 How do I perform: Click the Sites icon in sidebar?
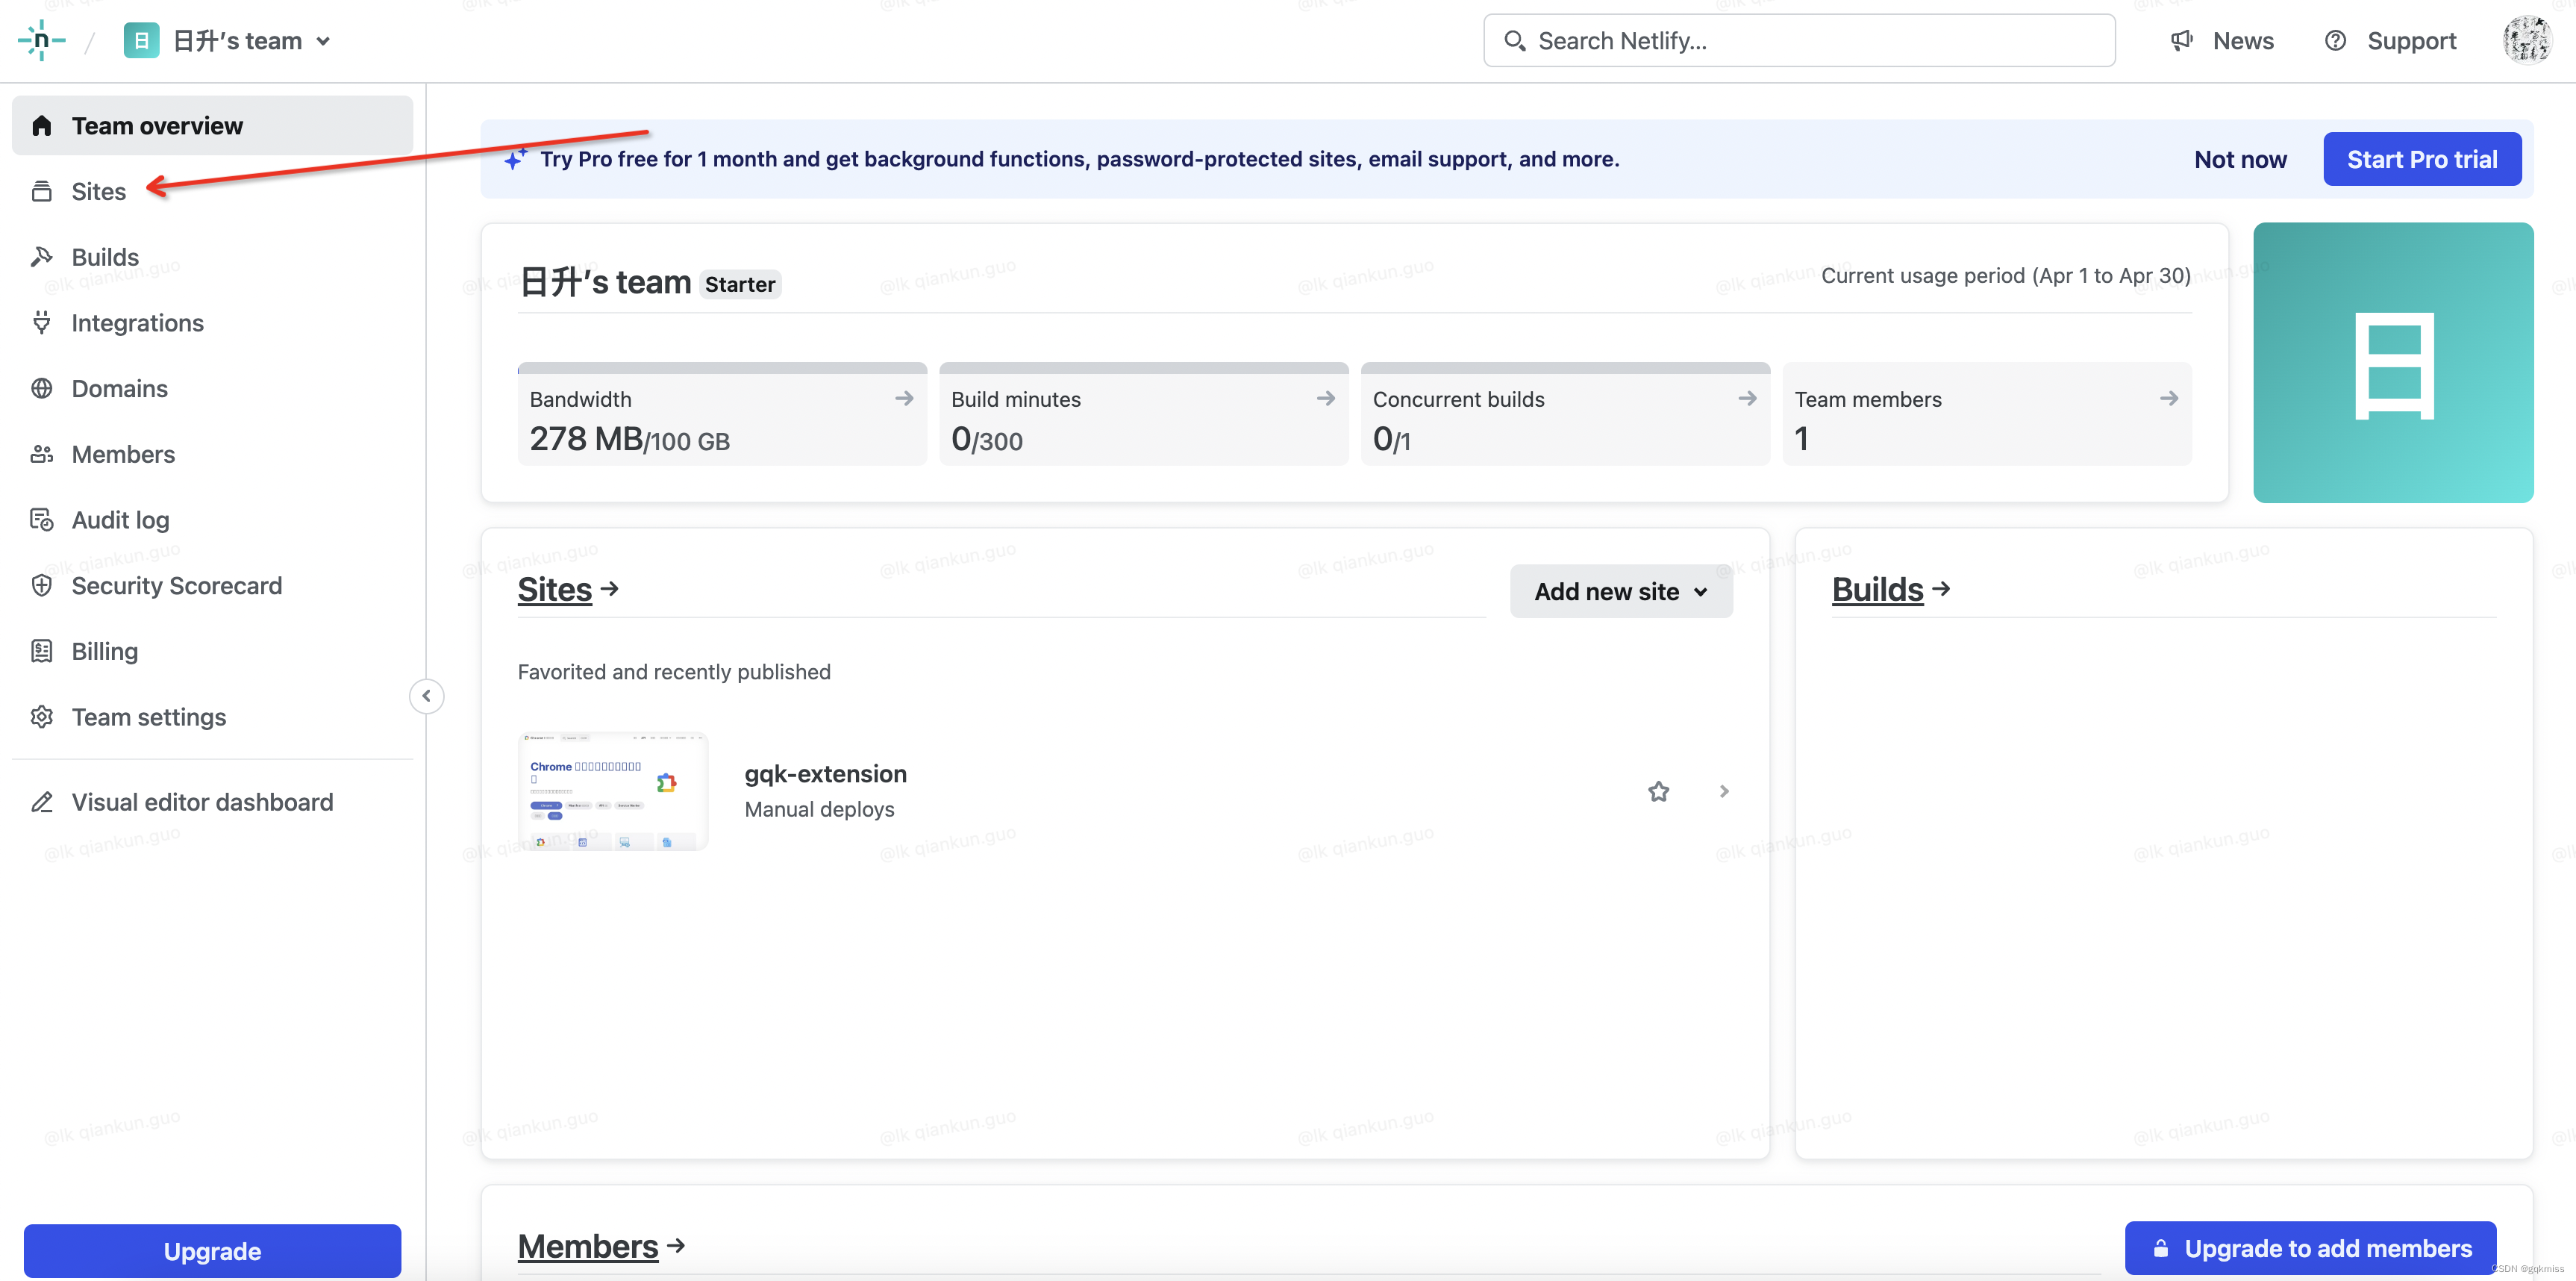click(x=44, y=189)
